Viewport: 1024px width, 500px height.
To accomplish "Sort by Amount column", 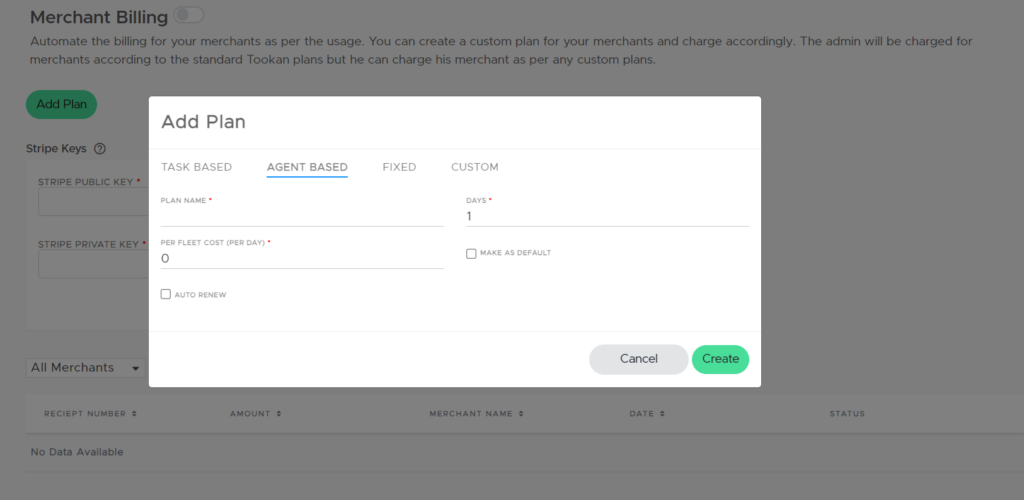I will click(255, 414).
